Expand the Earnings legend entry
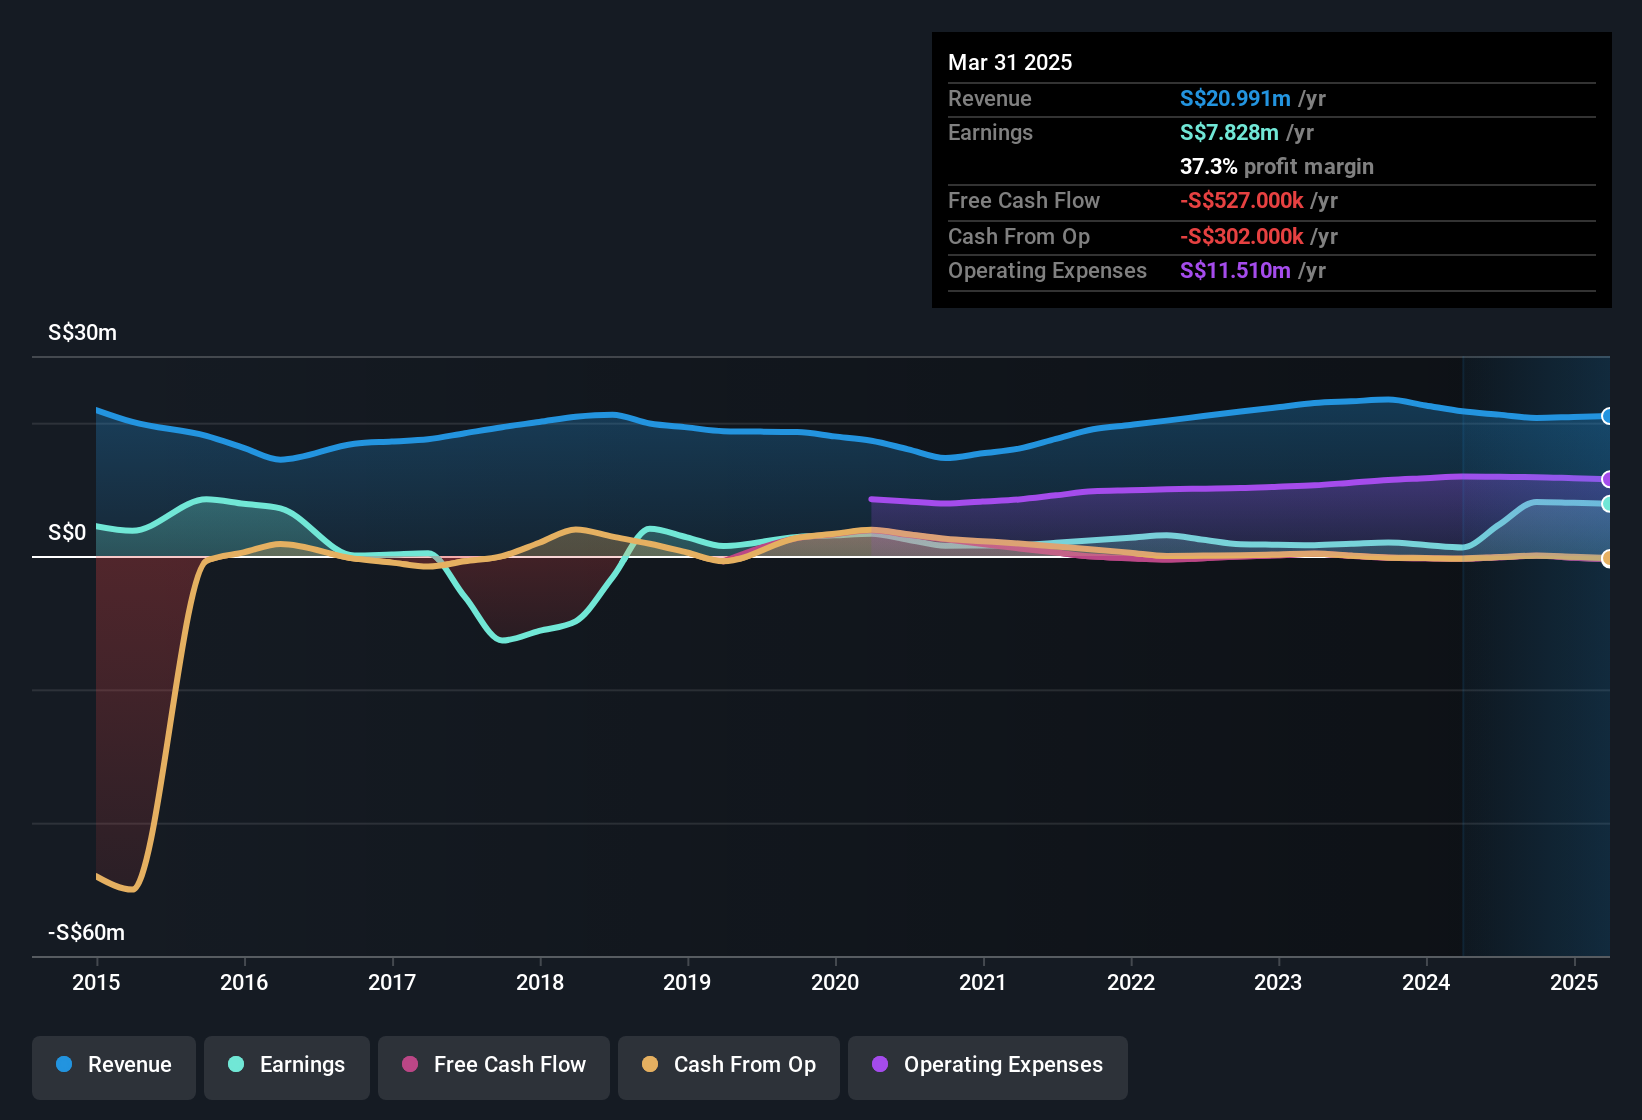 (286, 1065)
